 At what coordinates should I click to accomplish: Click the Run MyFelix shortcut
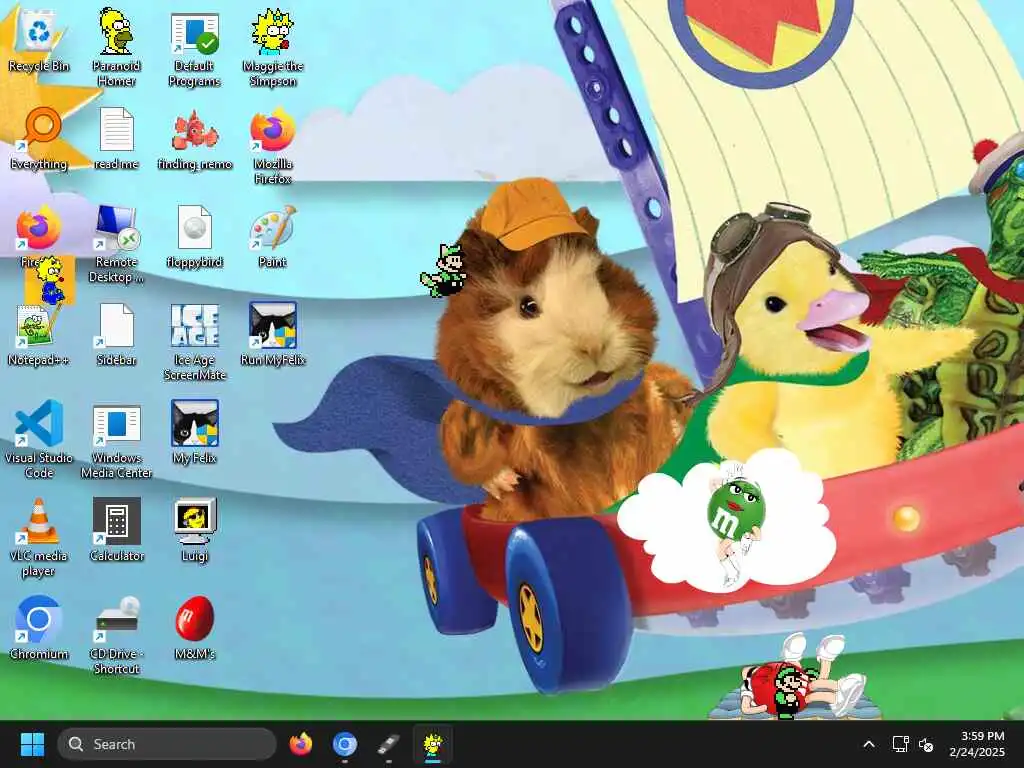pos(272,335)
